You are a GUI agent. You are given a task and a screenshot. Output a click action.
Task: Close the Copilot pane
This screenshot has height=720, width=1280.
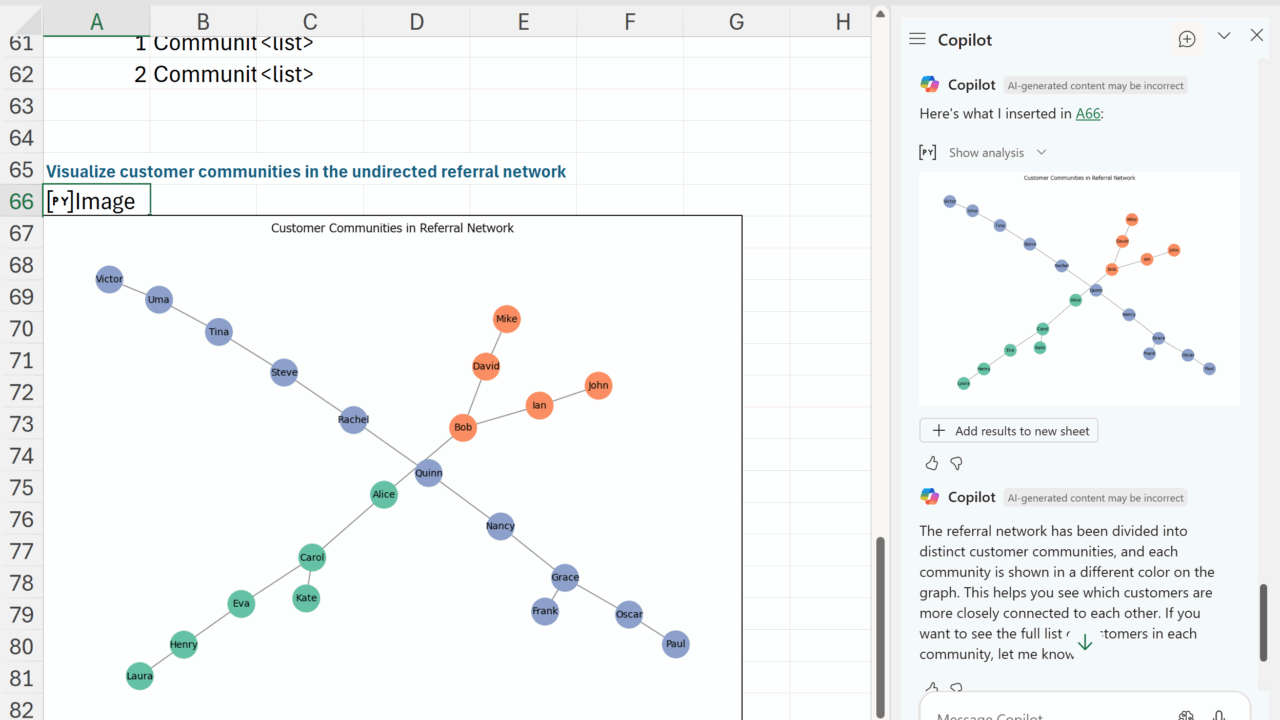click(x=1257, y=36)
